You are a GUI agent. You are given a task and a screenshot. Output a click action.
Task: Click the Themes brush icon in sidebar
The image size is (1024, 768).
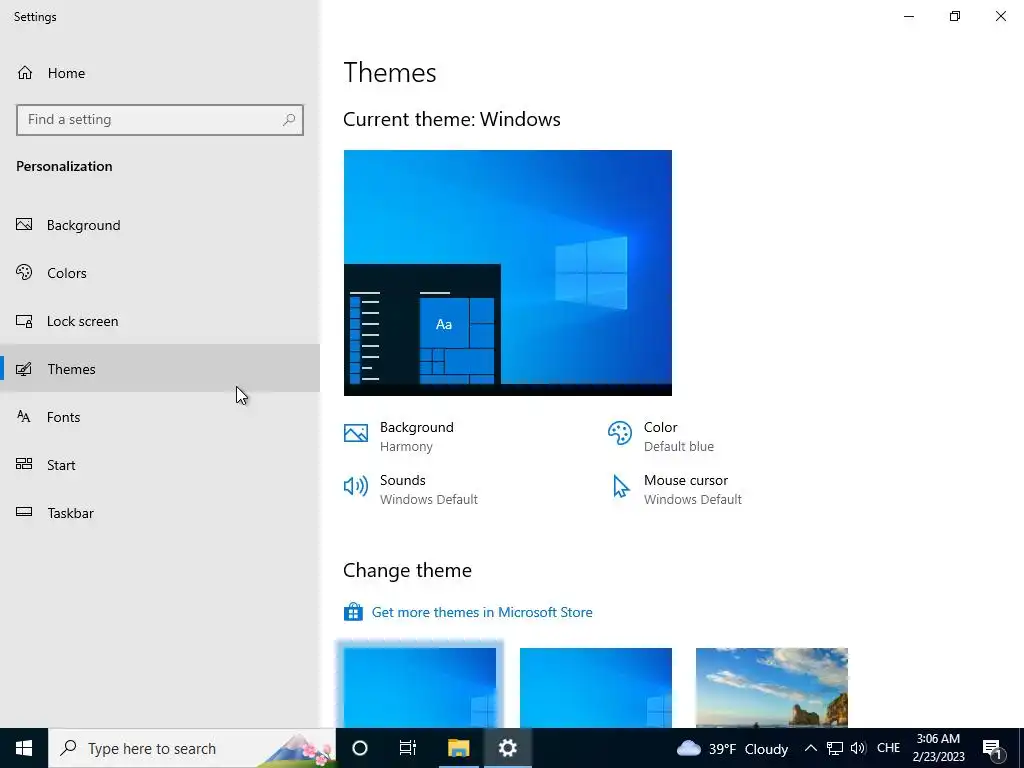(x=24, y=369)
